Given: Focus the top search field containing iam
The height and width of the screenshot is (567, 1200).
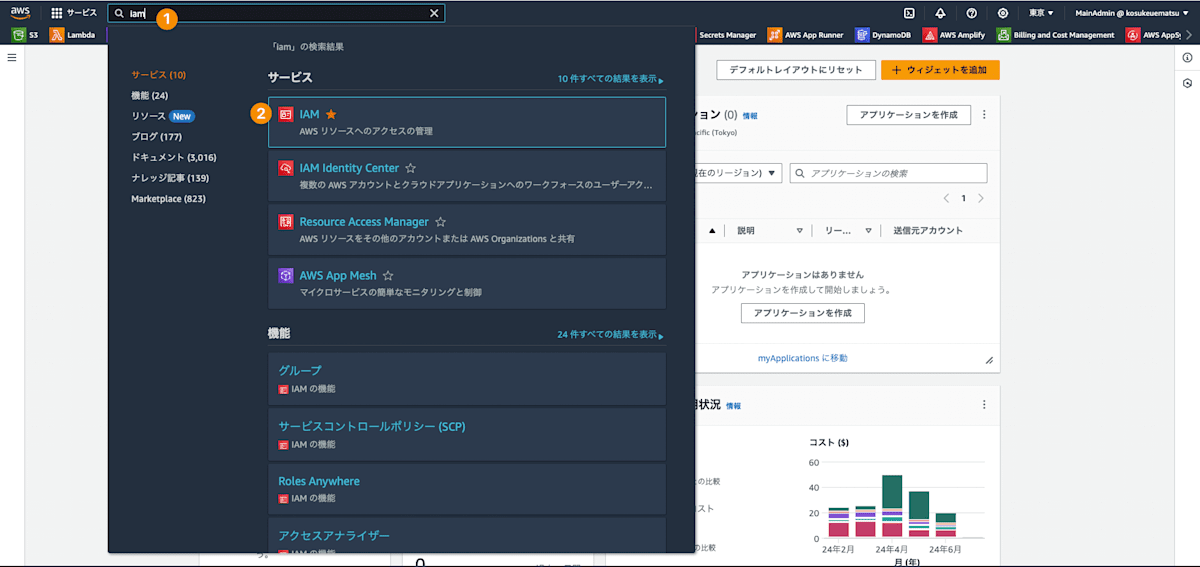Looking at the screenshot, I should 276,13.
